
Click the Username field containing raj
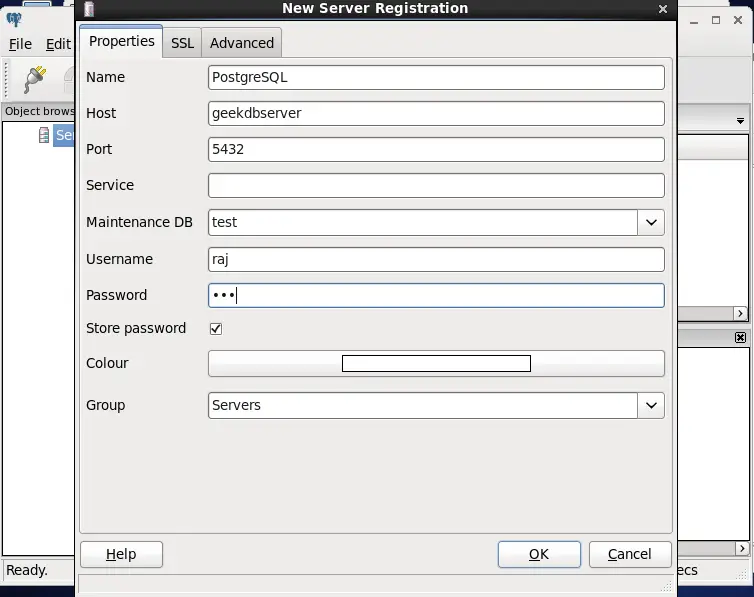436,260
